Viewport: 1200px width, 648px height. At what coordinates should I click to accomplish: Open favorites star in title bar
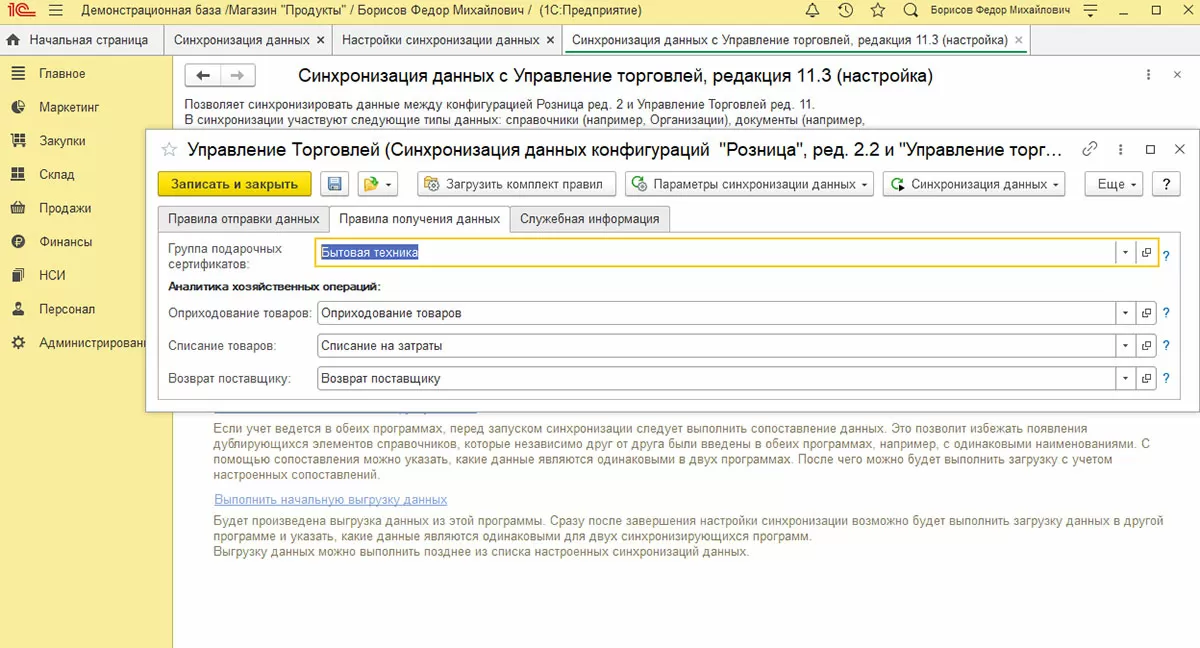tap(878, 11)
